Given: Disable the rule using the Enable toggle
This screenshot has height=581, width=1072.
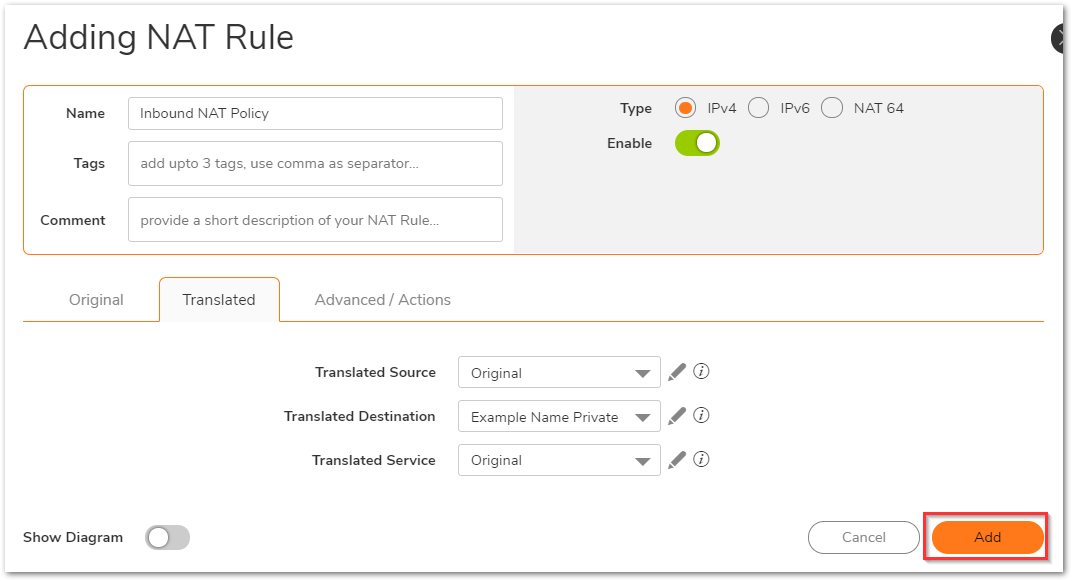Looking at the screenshot, I should pos(697,143).
